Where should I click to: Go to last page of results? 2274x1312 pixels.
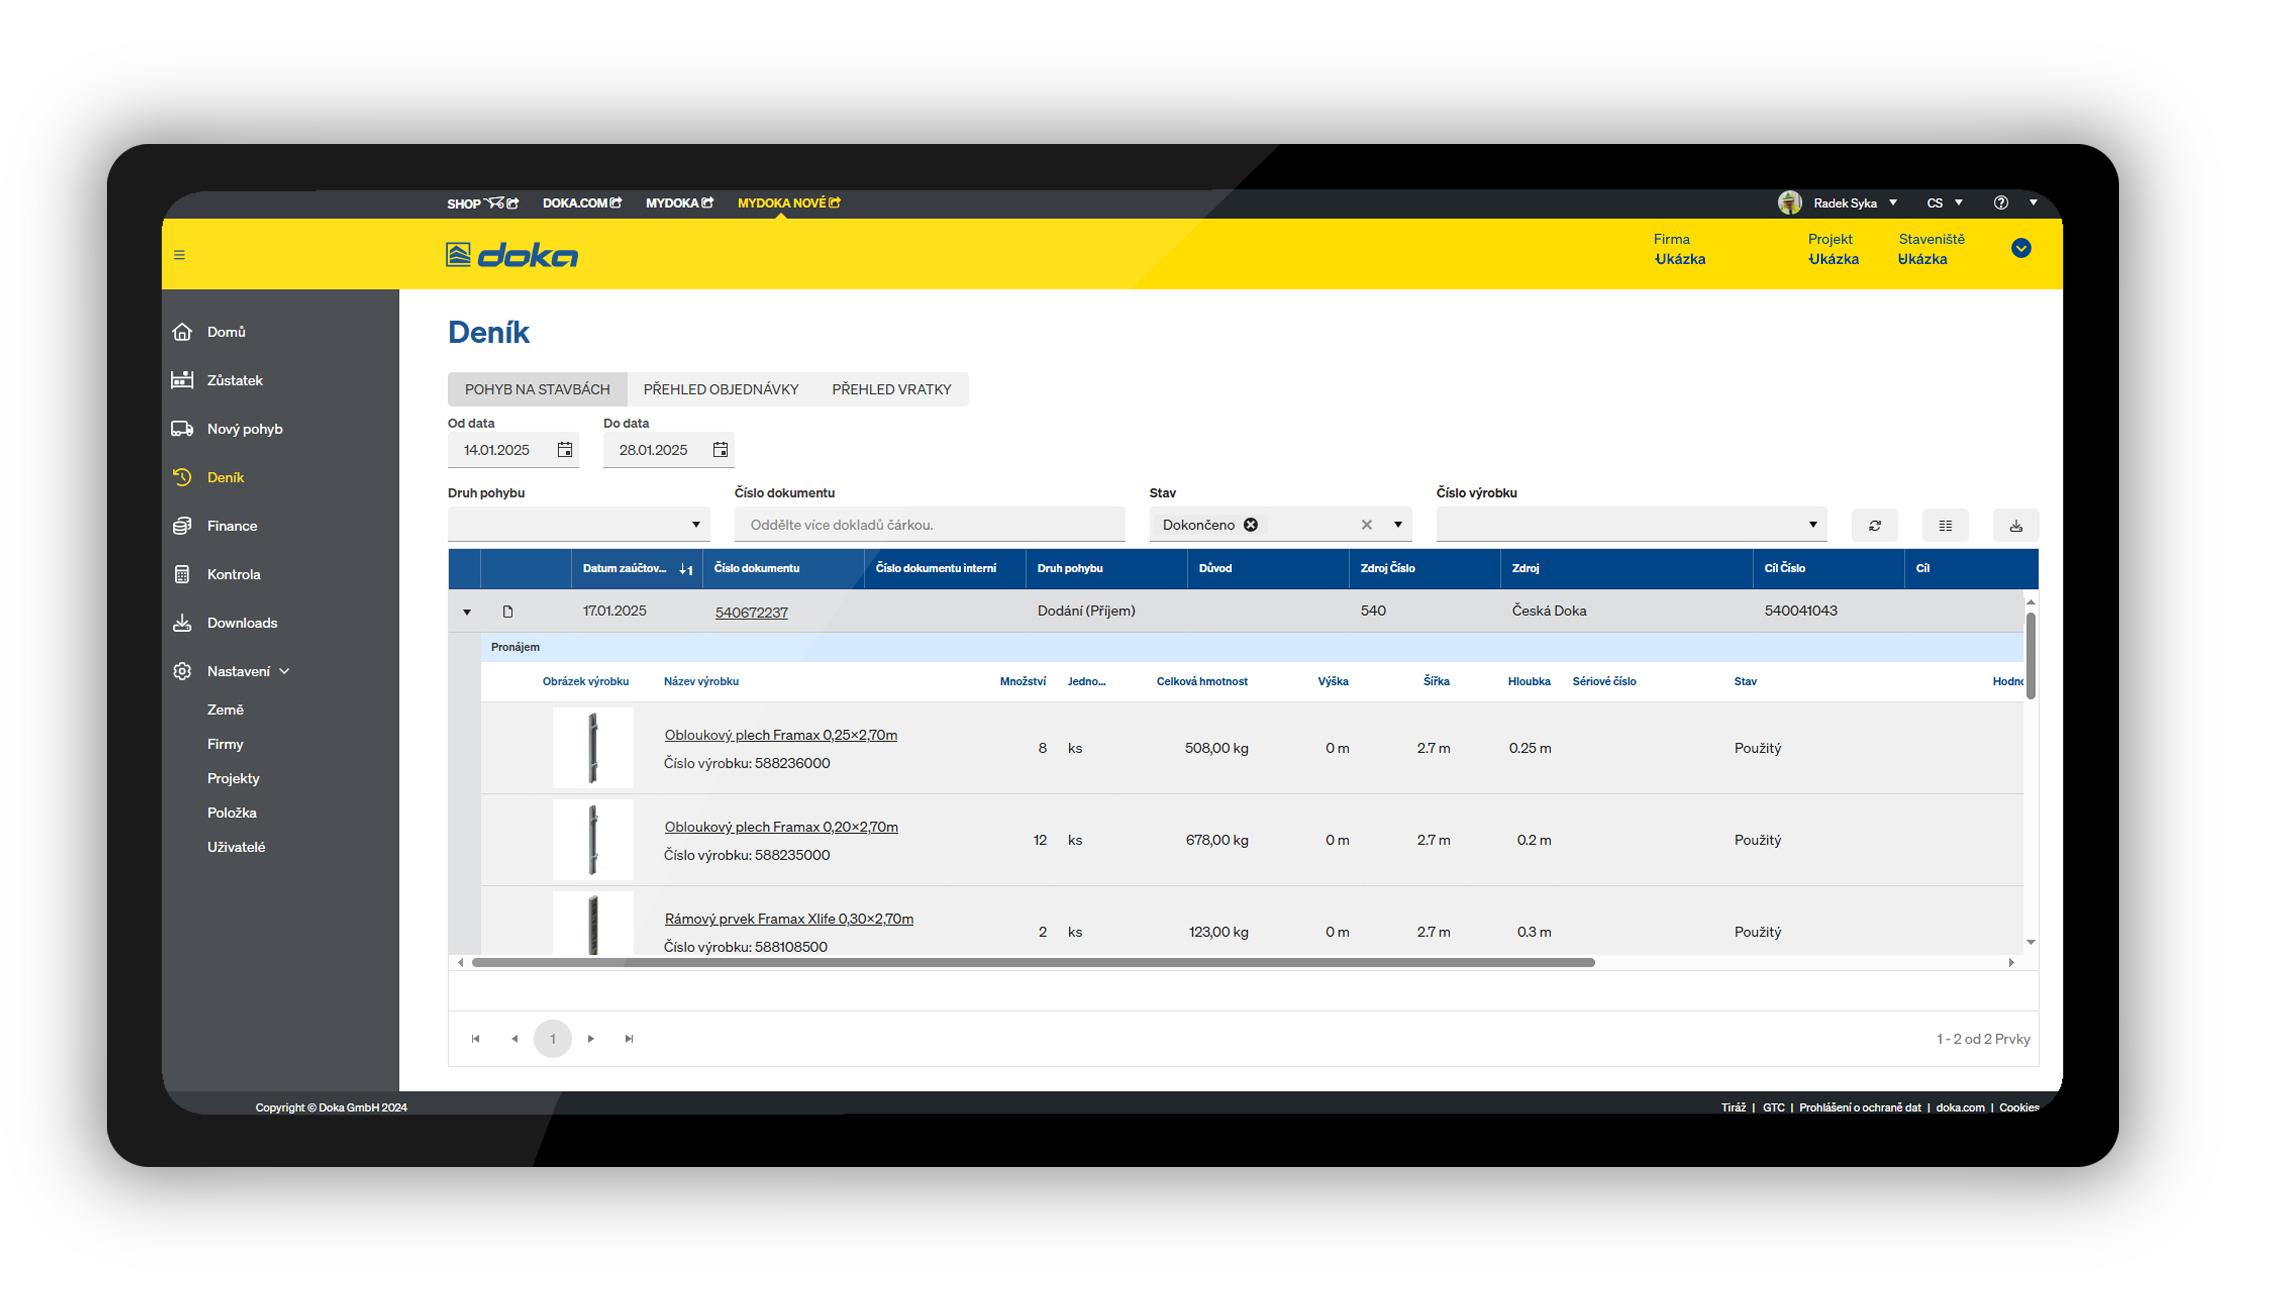(x=629, y=1039)
